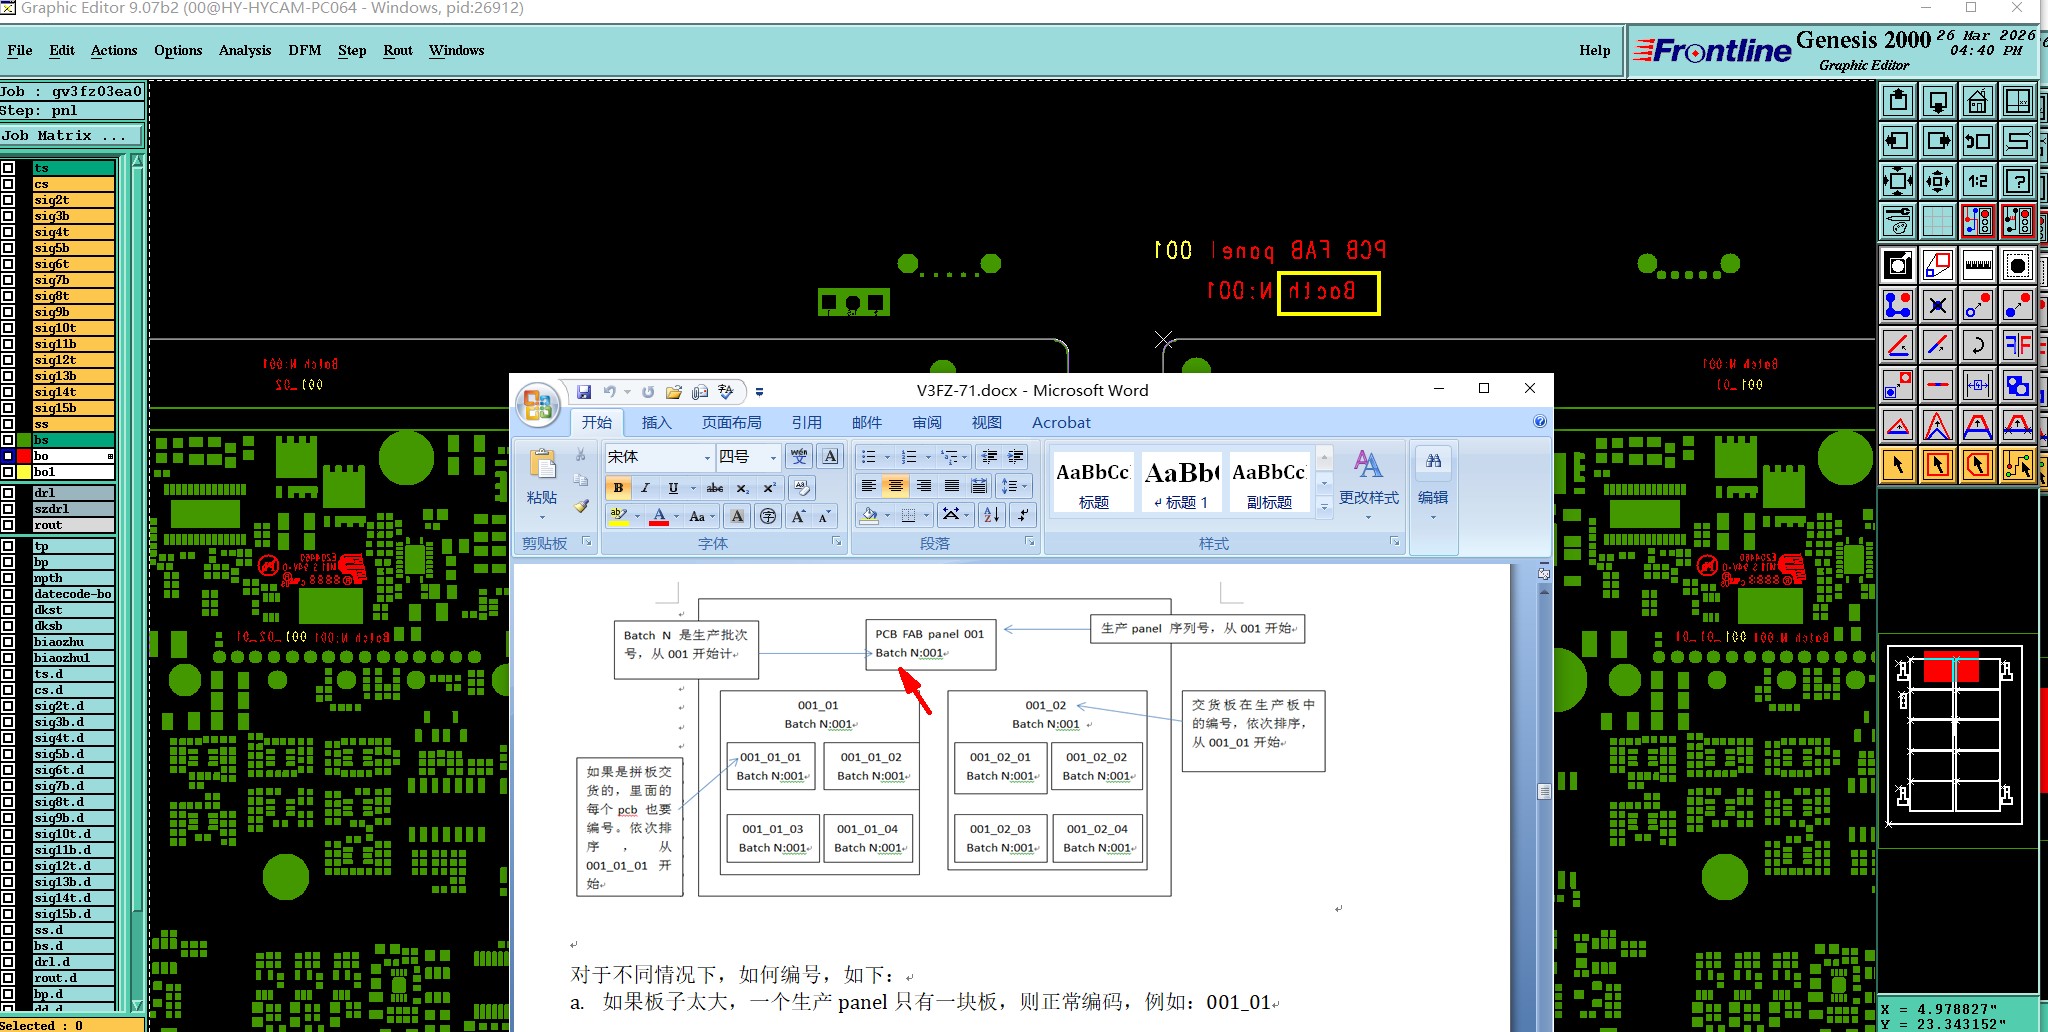Open the Actions menu
The image size is (2048, 1032).
pos(114,50)
